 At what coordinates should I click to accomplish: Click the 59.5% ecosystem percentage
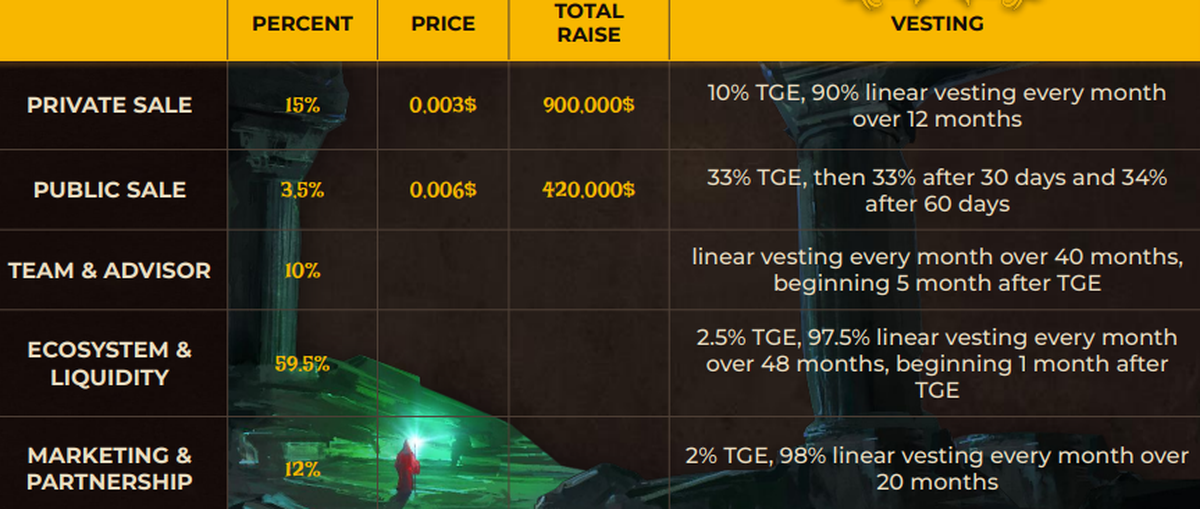tap(302, 364)
